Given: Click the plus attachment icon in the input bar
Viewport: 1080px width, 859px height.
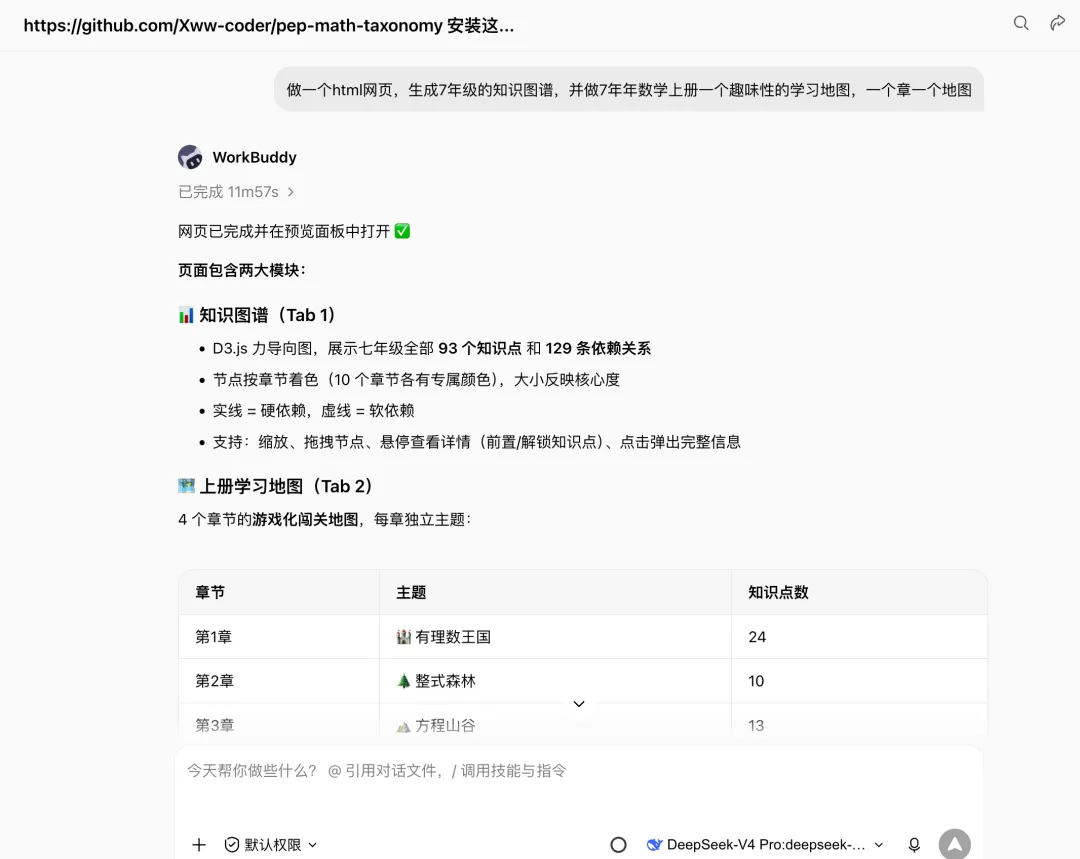Looking at the screenshot, I should [x=198, y=845].
